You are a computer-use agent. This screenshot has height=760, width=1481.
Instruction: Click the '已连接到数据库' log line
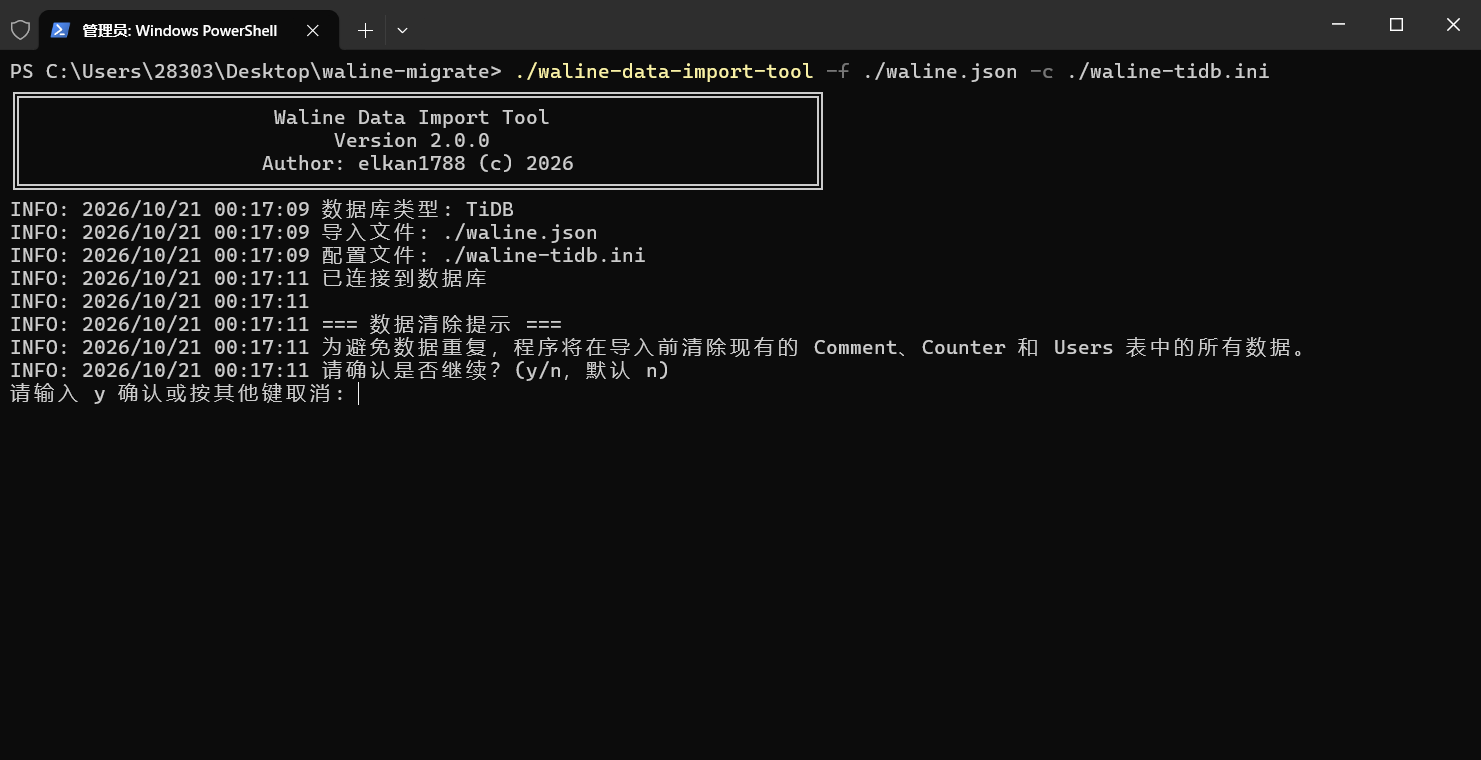point(248,278)
